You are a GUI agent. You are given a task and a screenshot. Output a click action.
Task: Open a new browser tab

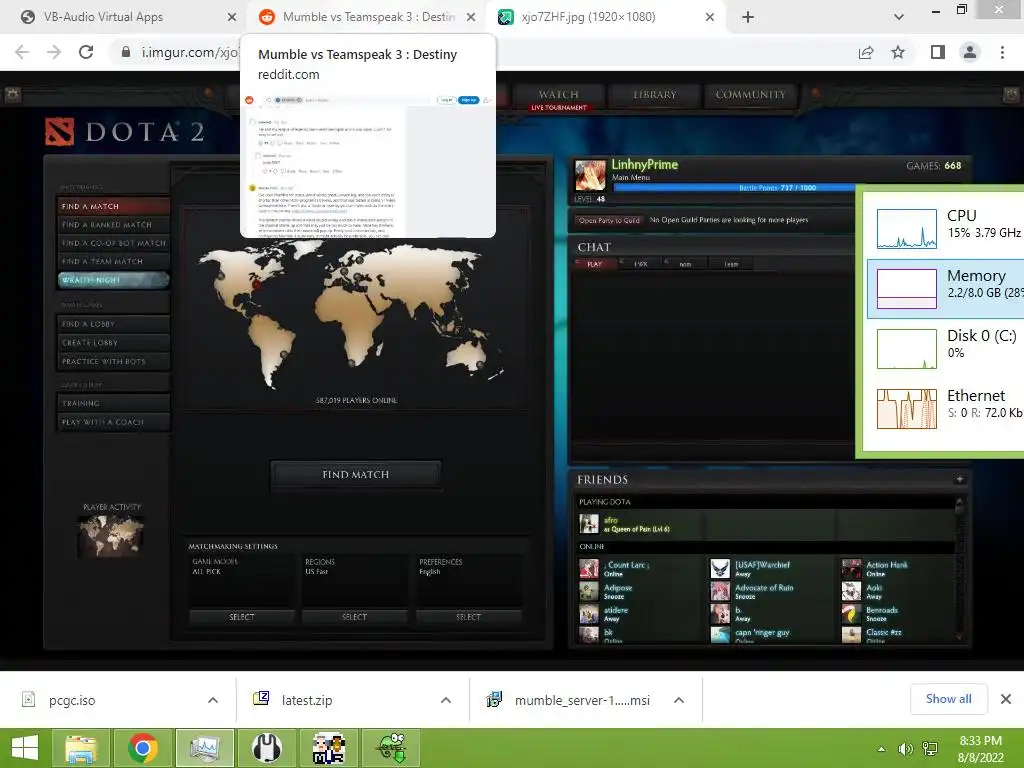coord(748,17)
